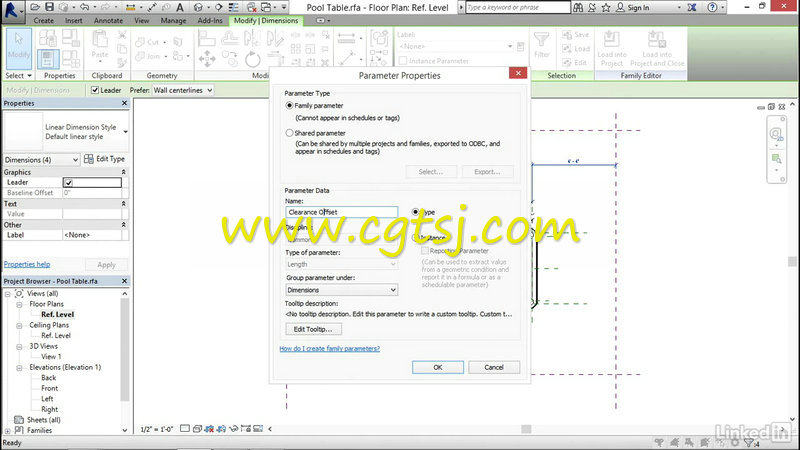Image resolution: width=800 pixels, height=450 pixels.
Task: Click the Name field containing Clearance Offset
Action: tap(341, 212)
